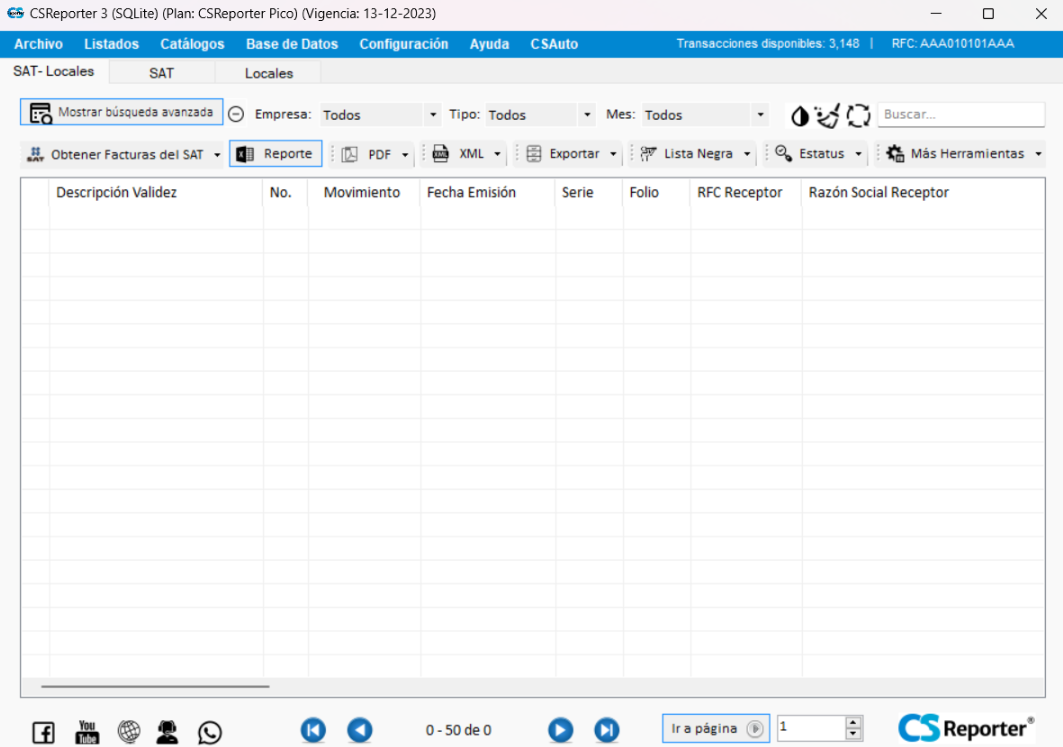The image size is (1063, 747).
Task: Switch to the Locales tab
Action: pos(268,73)
